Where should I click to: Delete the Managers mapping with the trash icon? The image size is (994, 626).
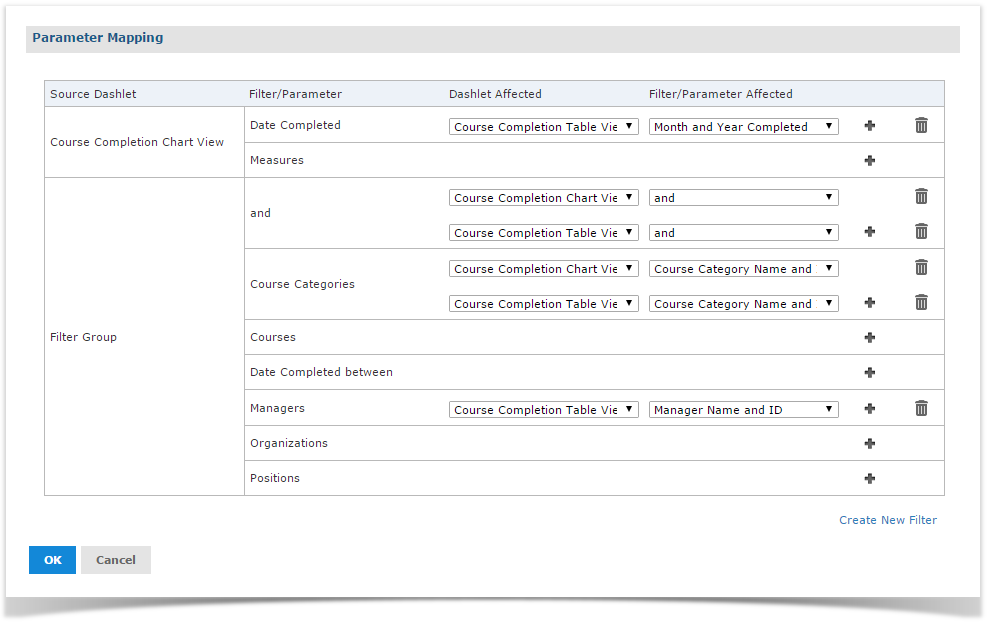pyautogui.click(x=921, y=408)
